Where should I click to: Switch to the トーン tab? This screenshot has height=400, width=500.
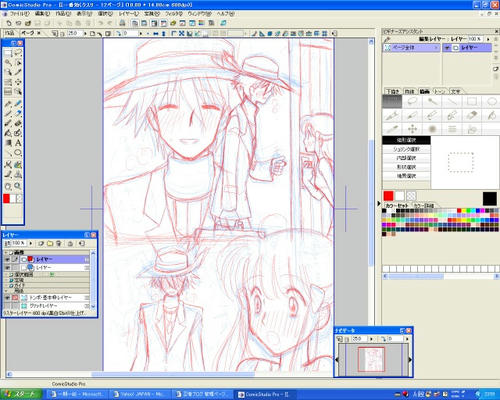point(440,91)
